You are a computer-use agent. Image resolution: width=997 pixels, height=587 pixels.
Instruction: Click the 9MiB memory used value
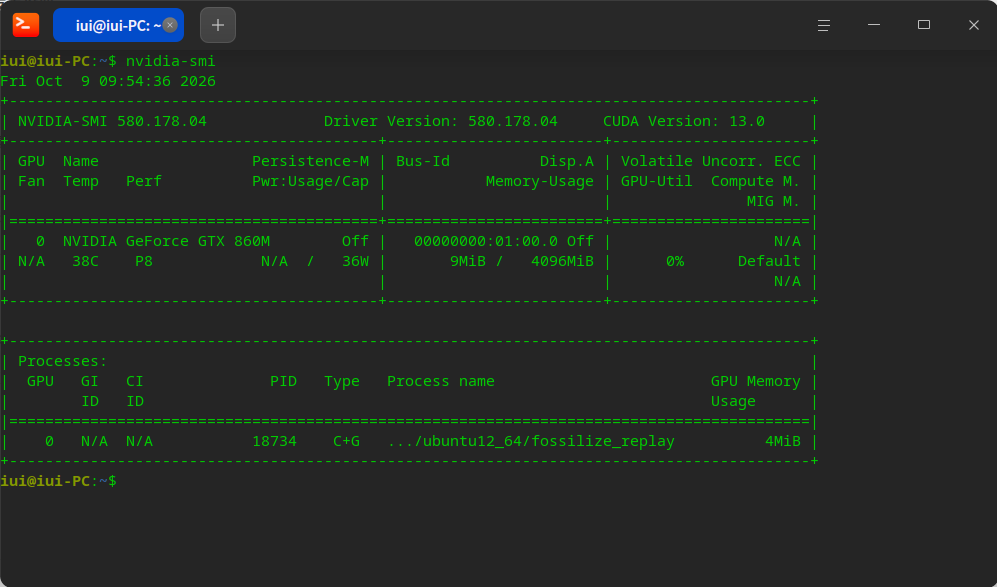(x=468, y=261)
